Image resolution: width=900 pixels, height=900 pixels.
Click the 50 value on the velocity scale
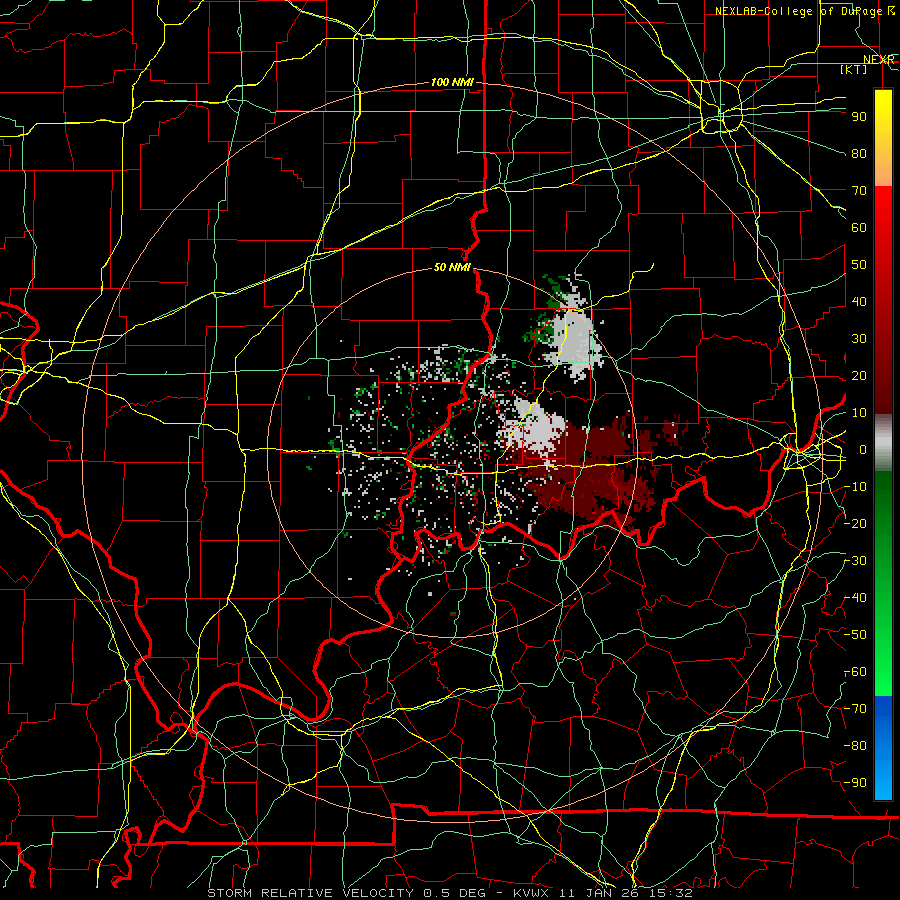(859, 265)
